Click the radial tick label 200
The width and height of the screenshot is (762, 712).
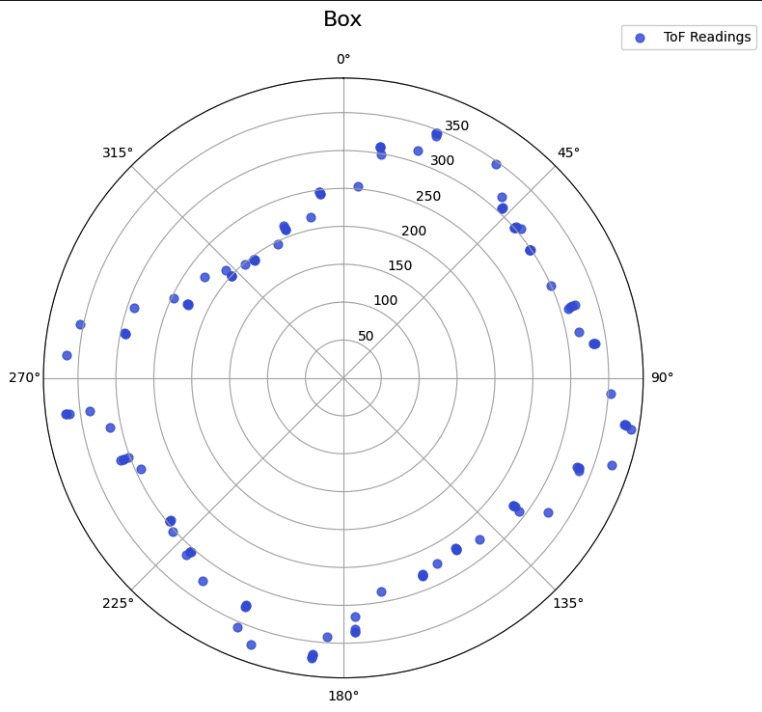pos(414,231)
